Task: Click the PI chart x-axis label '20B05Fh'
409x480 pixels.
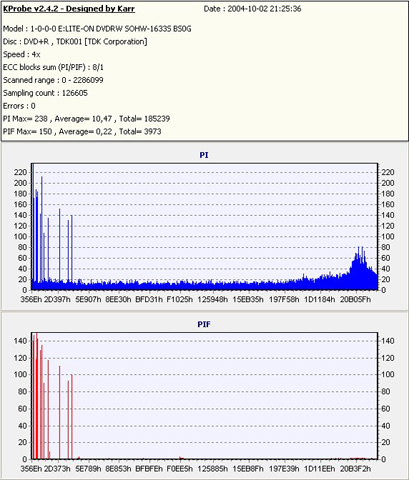Action: click(355, 299)
